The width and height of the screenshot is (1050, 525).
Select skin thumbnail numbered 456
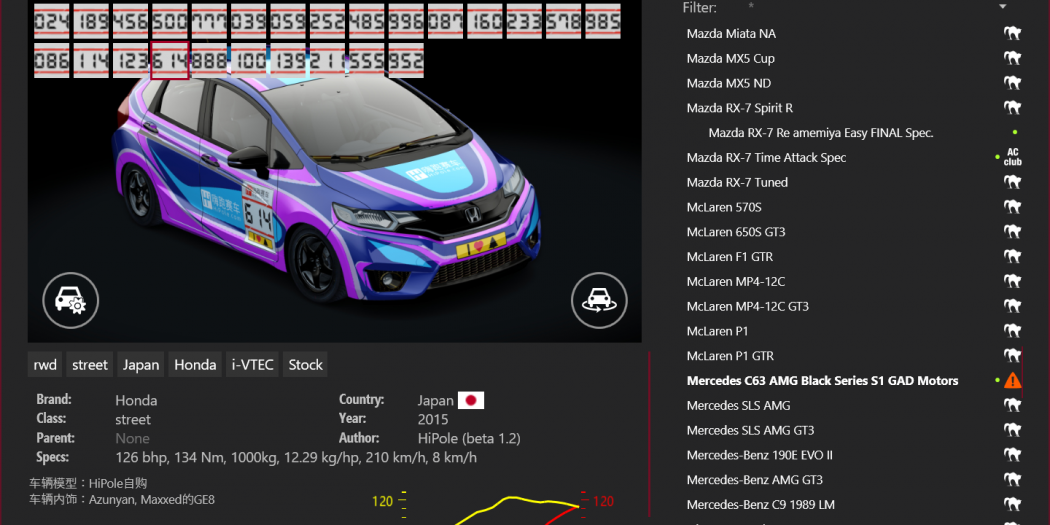[131, 21]
